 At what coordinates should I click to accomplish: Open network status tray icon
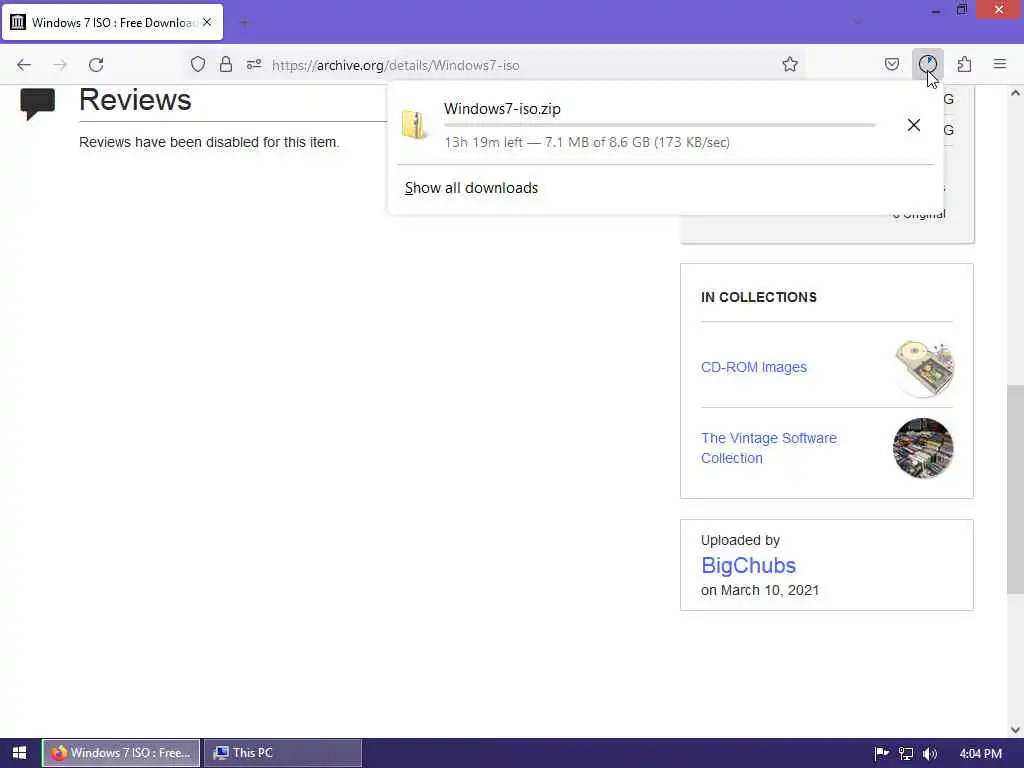(x=906, y=754)
